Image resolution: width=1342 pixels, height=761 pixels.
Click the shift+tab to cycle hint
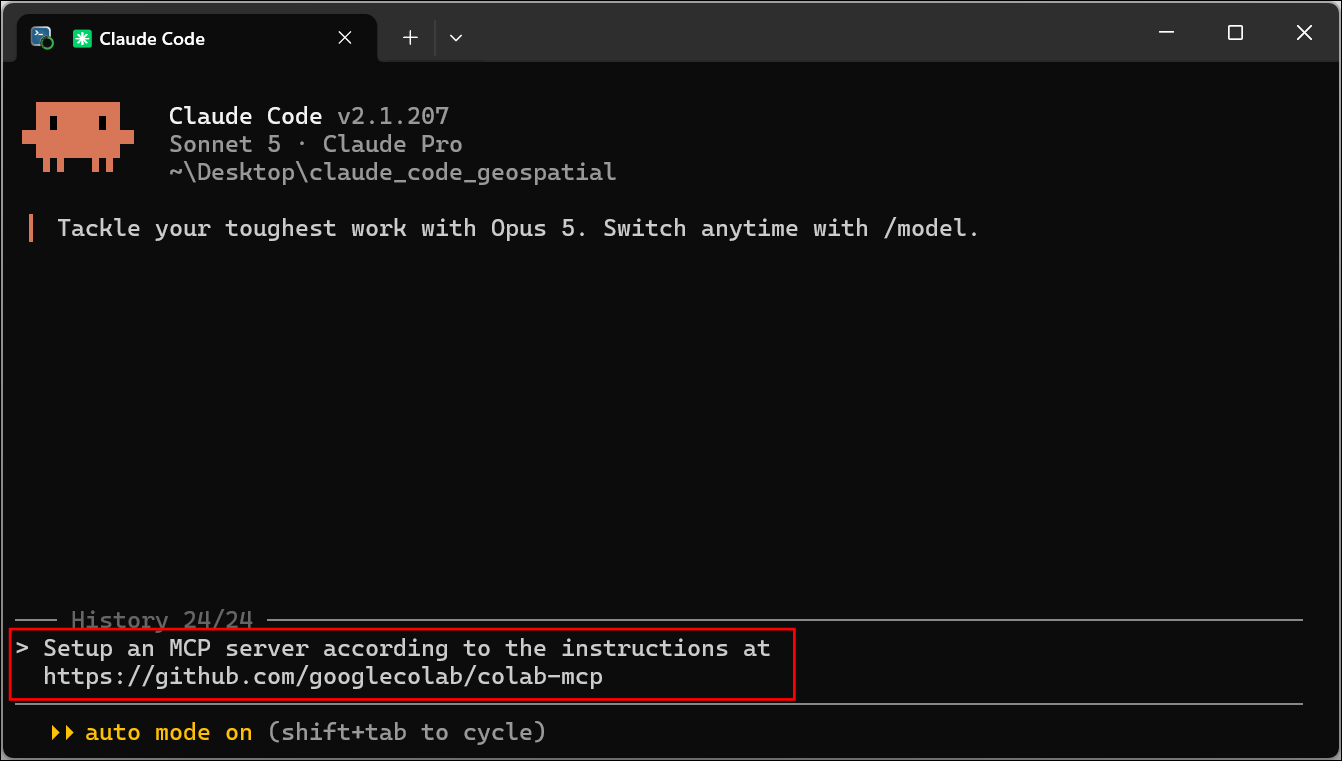(407, 732)
